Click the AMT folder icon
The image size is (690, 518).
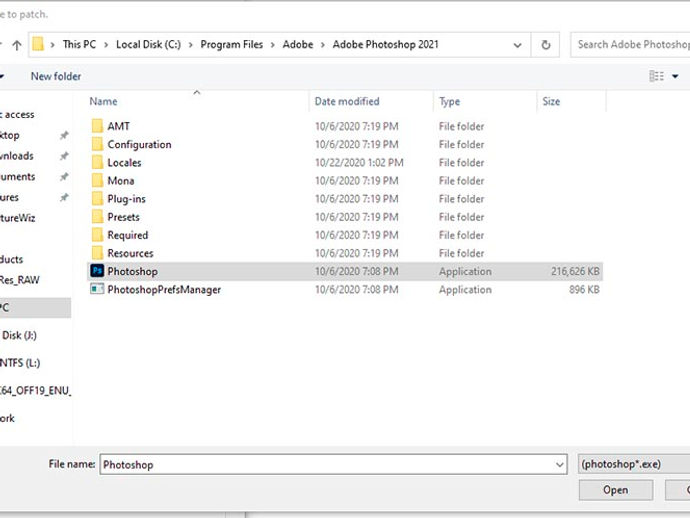coord(97,126)
